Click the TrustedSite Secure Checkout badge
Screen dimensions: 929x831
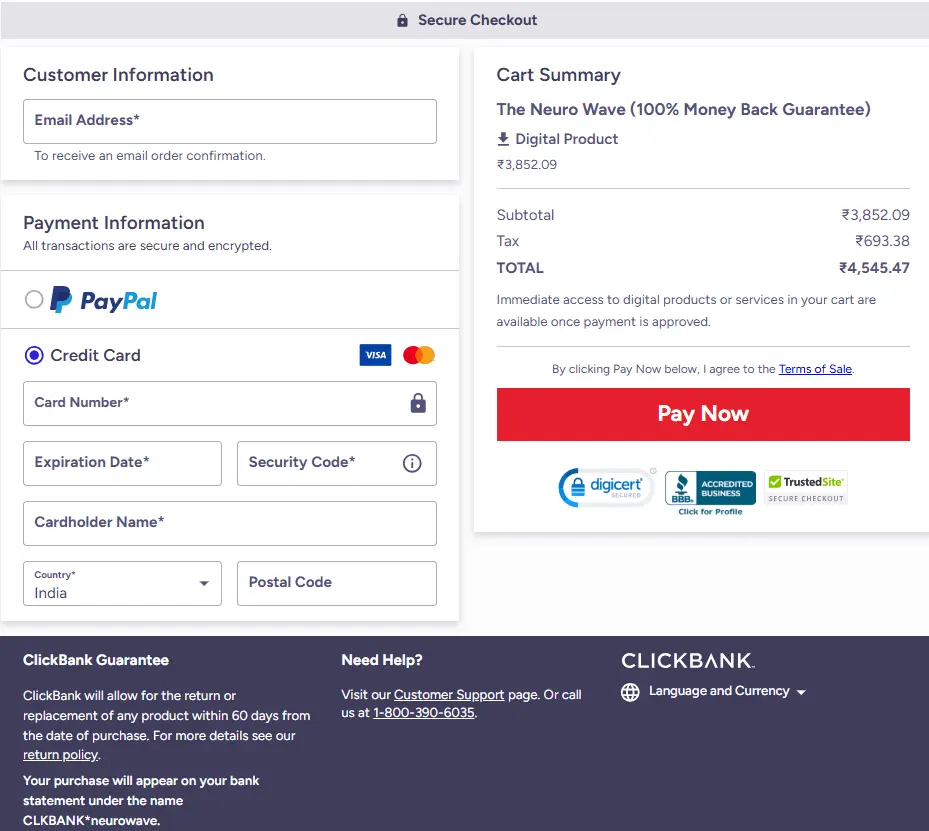pyautogui.click(x=805, y=486)
